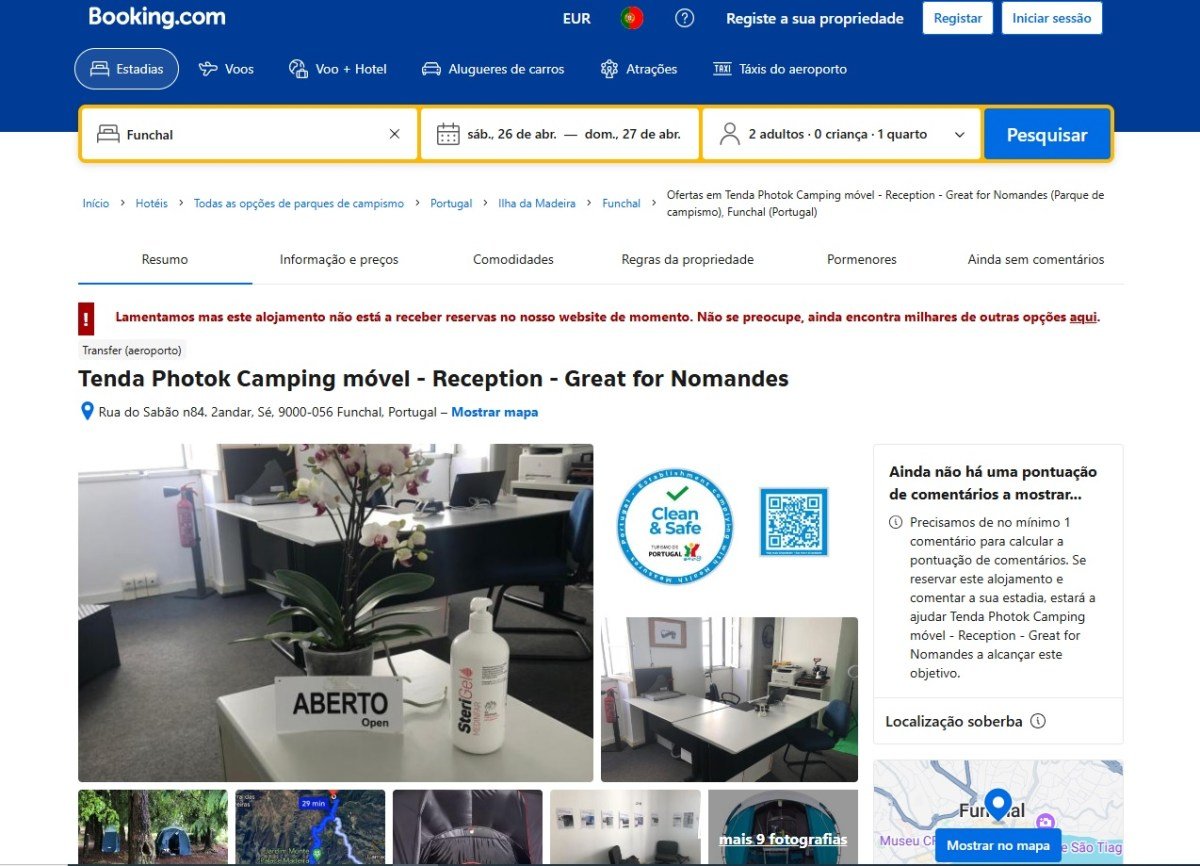Clear the destination with the X icon

click(x=394, y=134)
